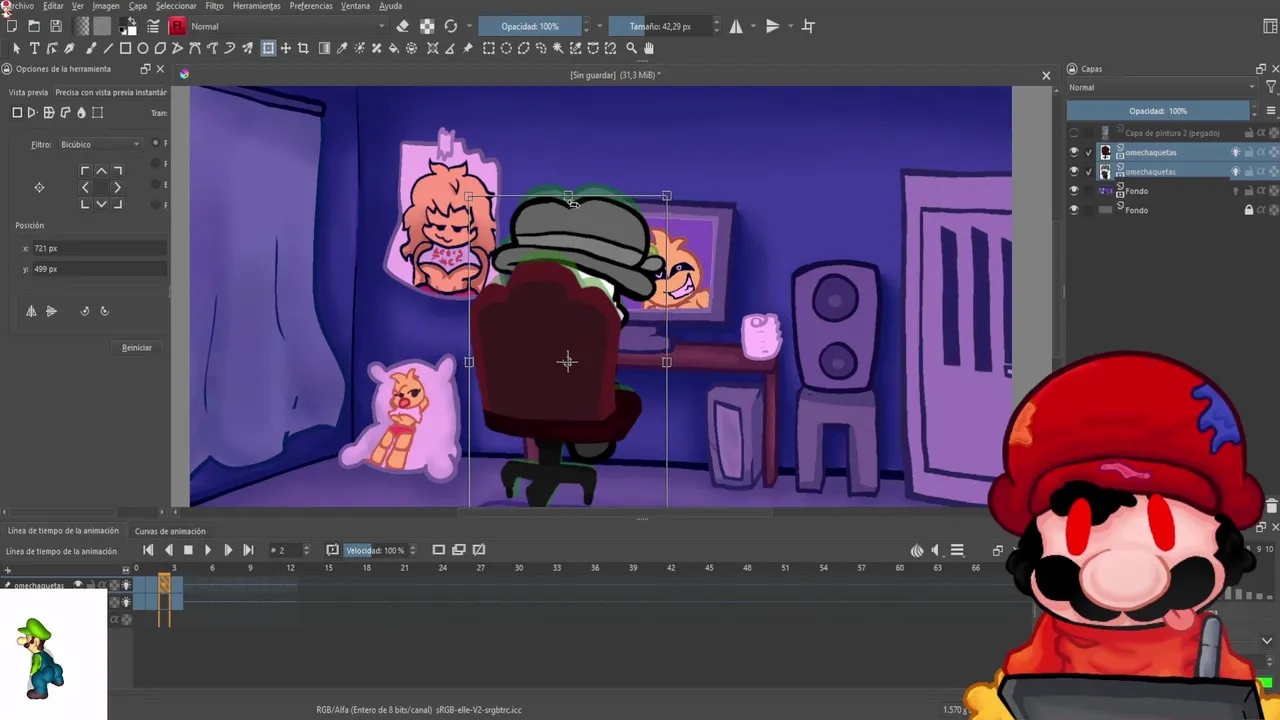Toggle horizontal mirror mode
This screenshot has height=720, width=1280.
[736, 26]
